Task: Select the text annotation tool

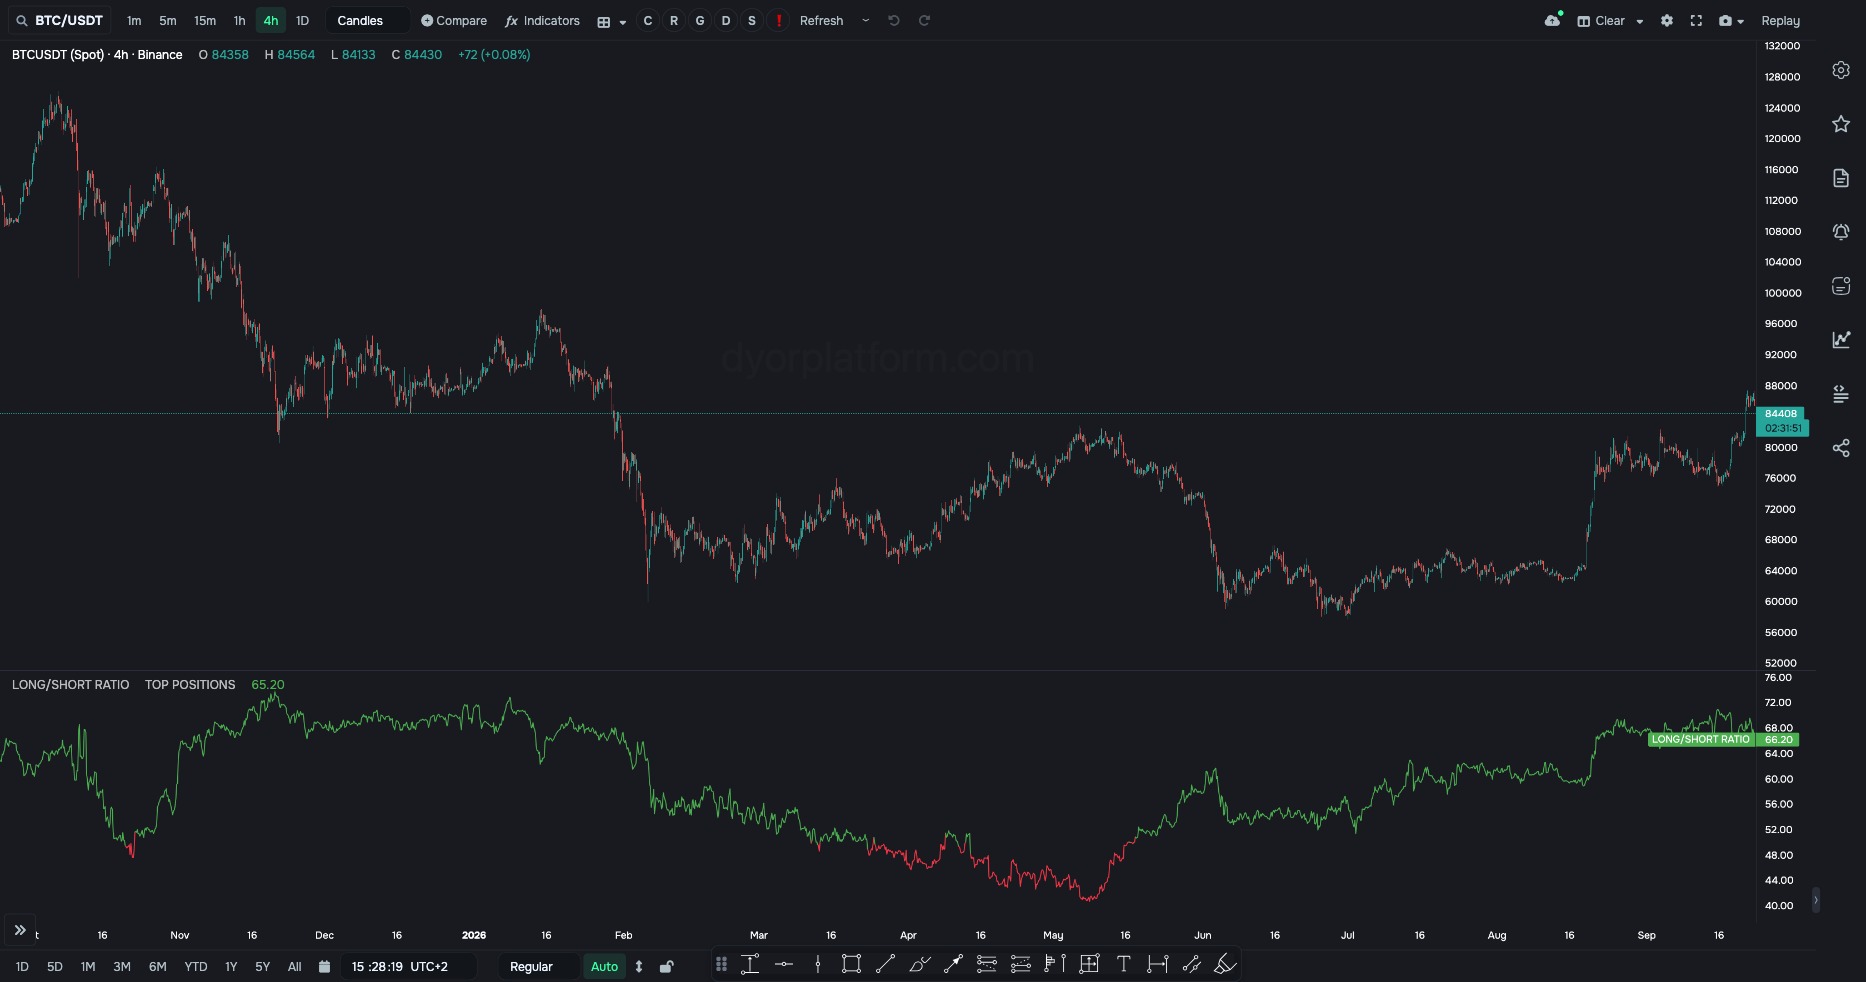Action: [1123, 964]
